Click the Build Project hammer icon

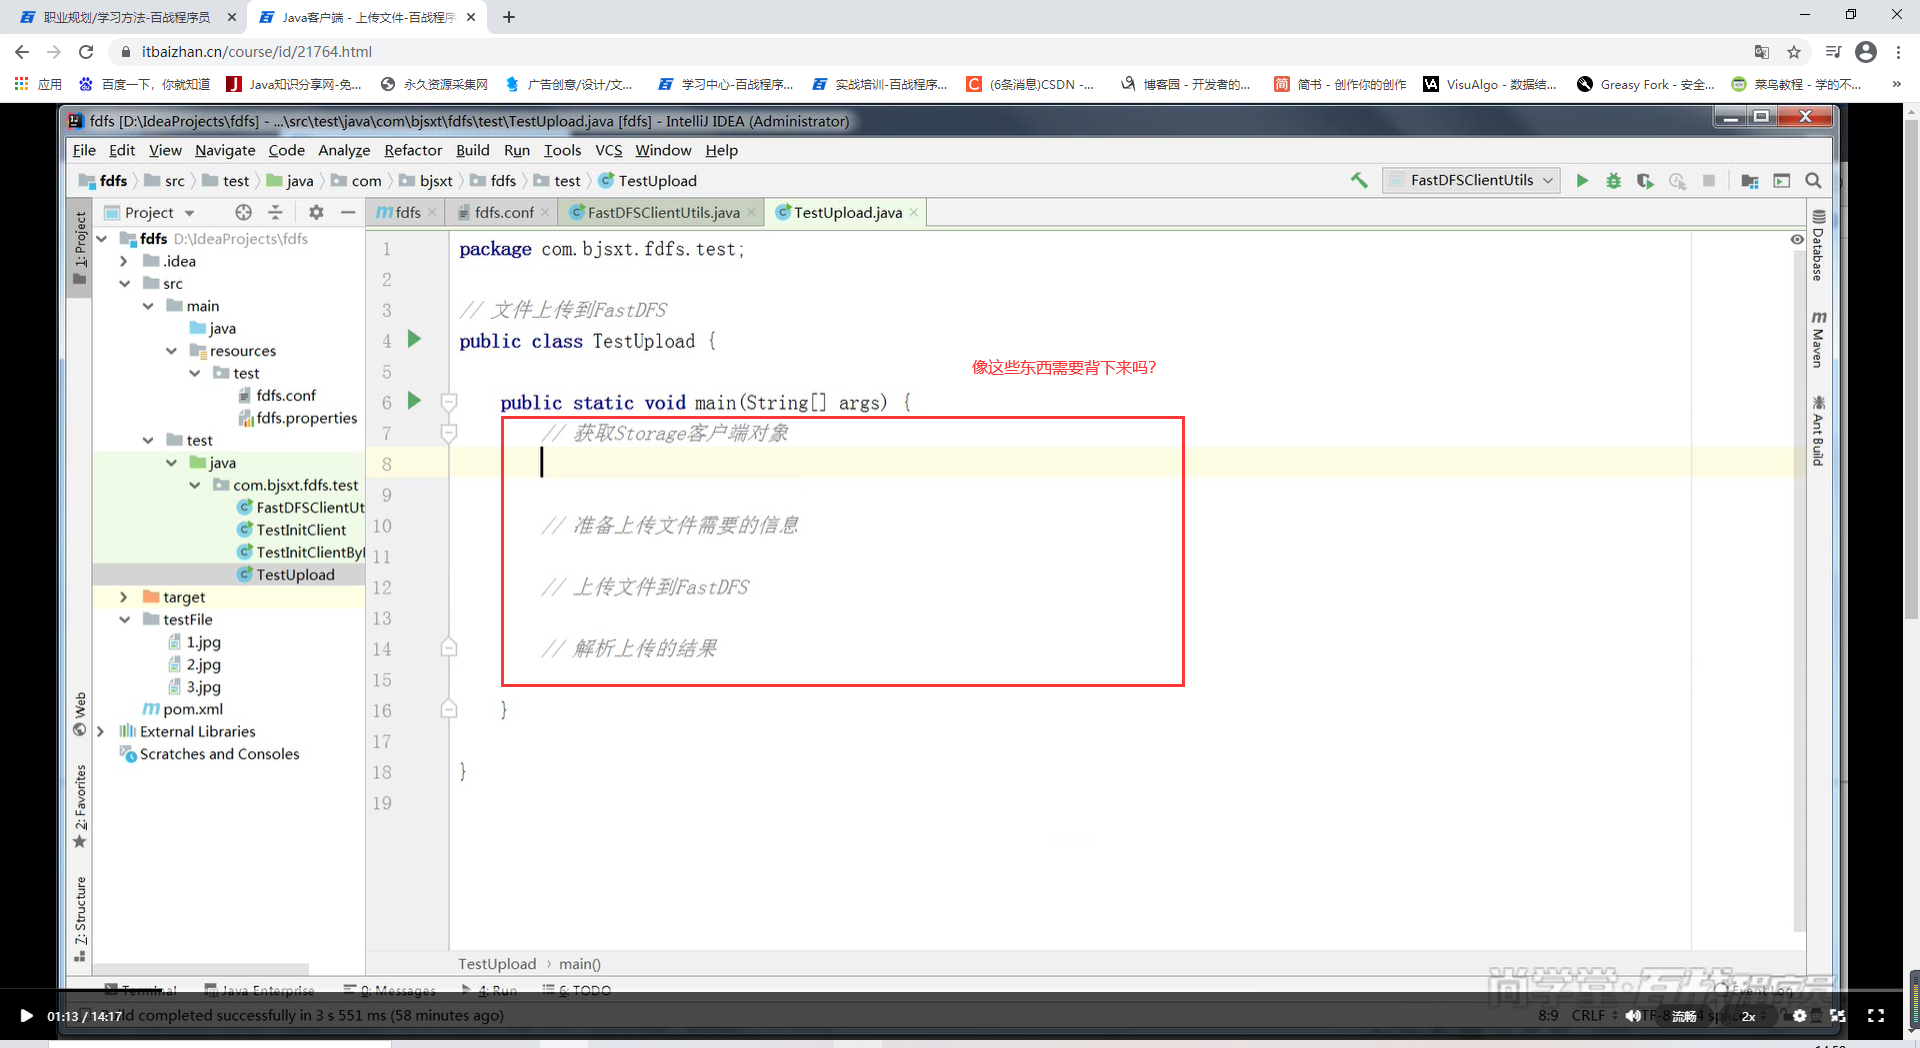tap(1359, 180)
